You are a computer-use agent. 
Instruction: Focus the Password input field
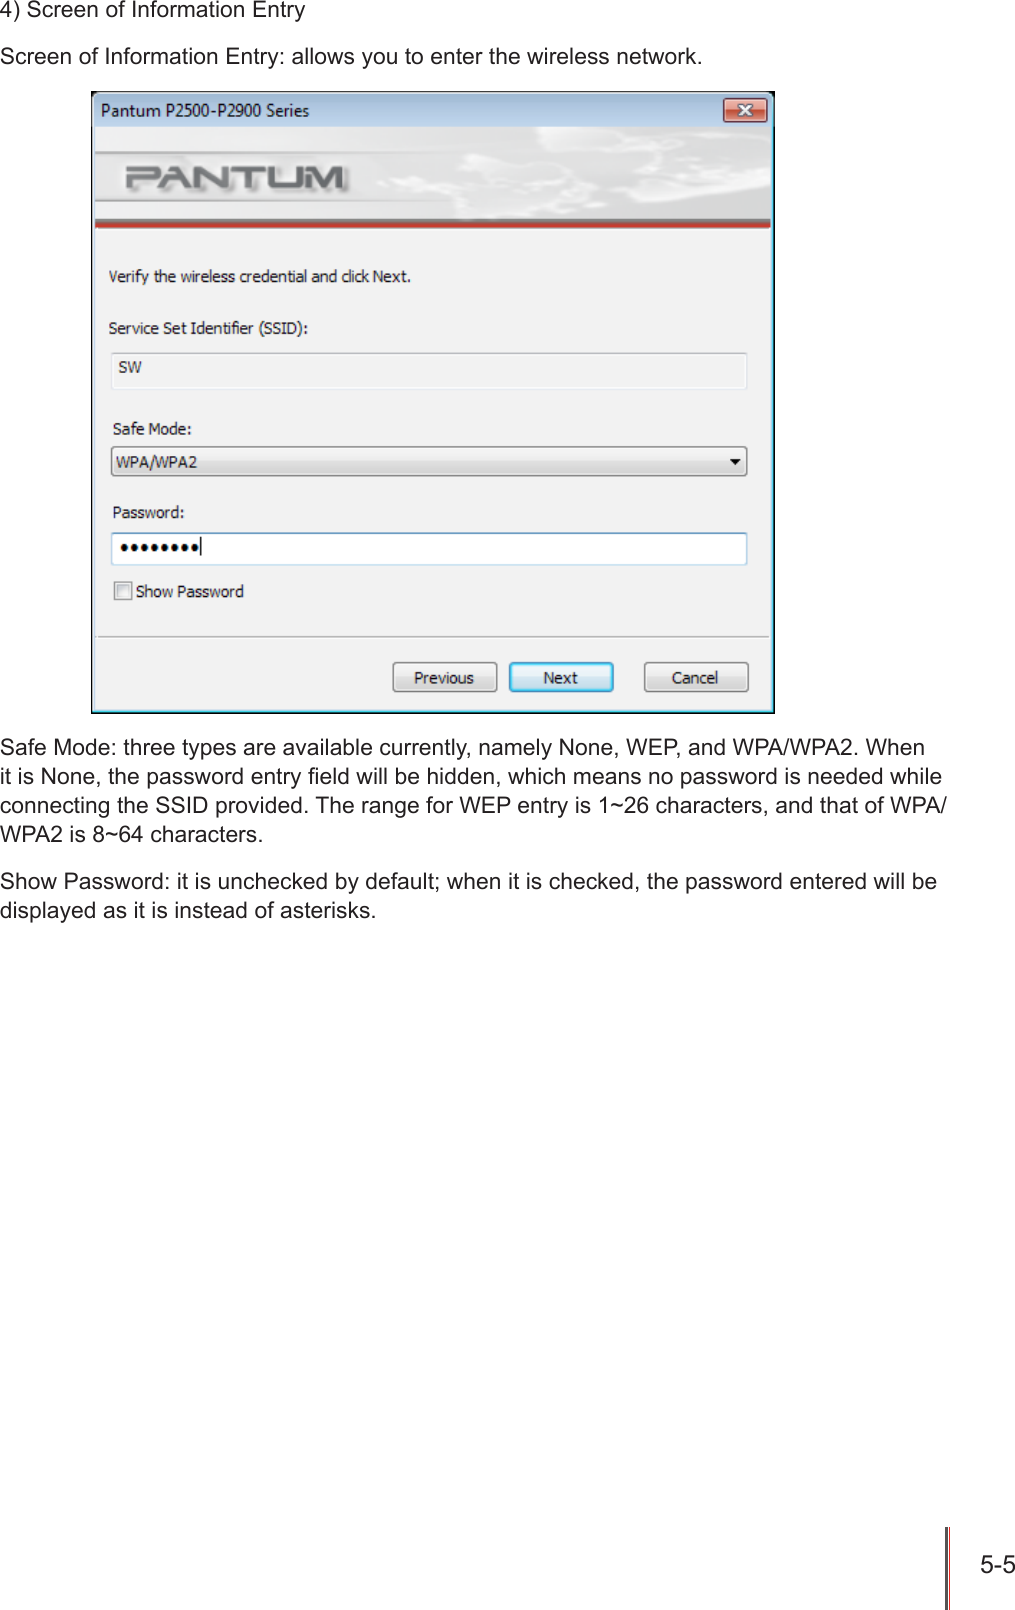(429, 548)
